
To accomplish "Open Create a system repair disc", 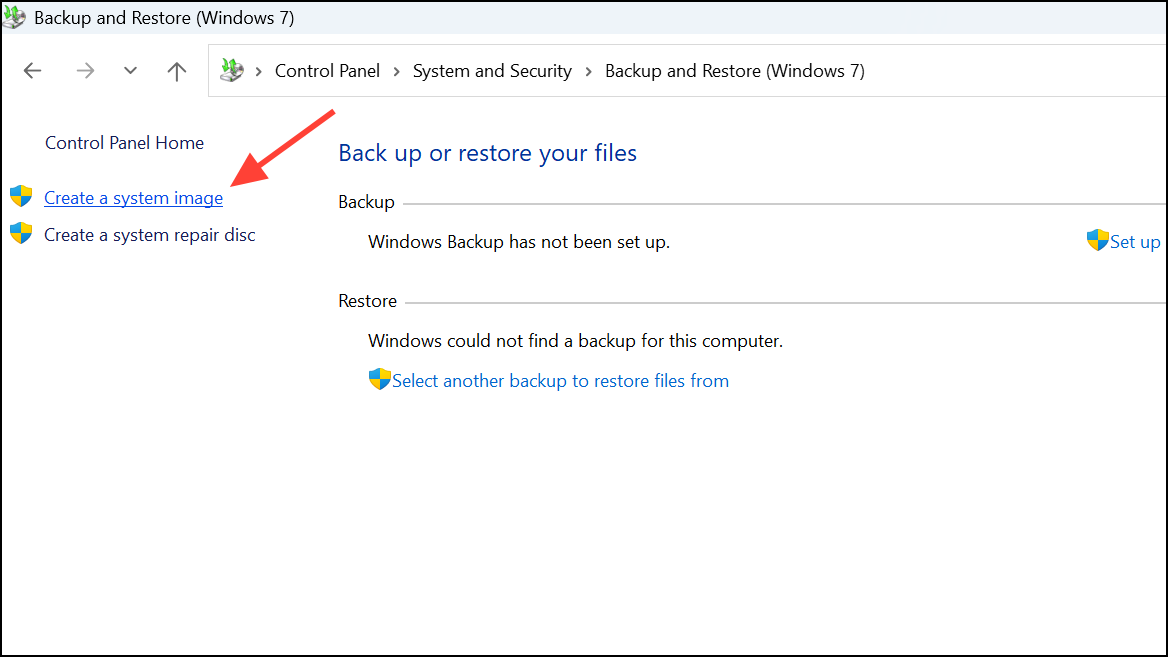I will tap(149, 234).
